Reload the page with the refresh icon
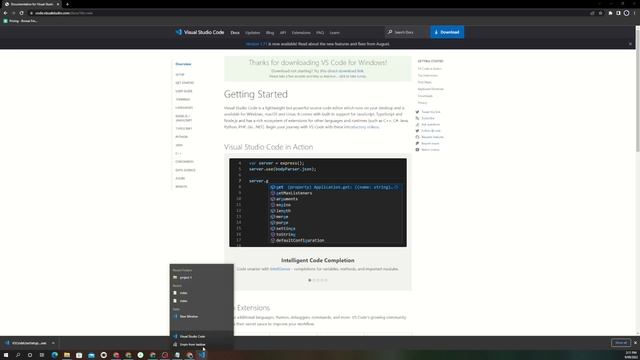Screen dimensions: 640x360 click(22, 13)
